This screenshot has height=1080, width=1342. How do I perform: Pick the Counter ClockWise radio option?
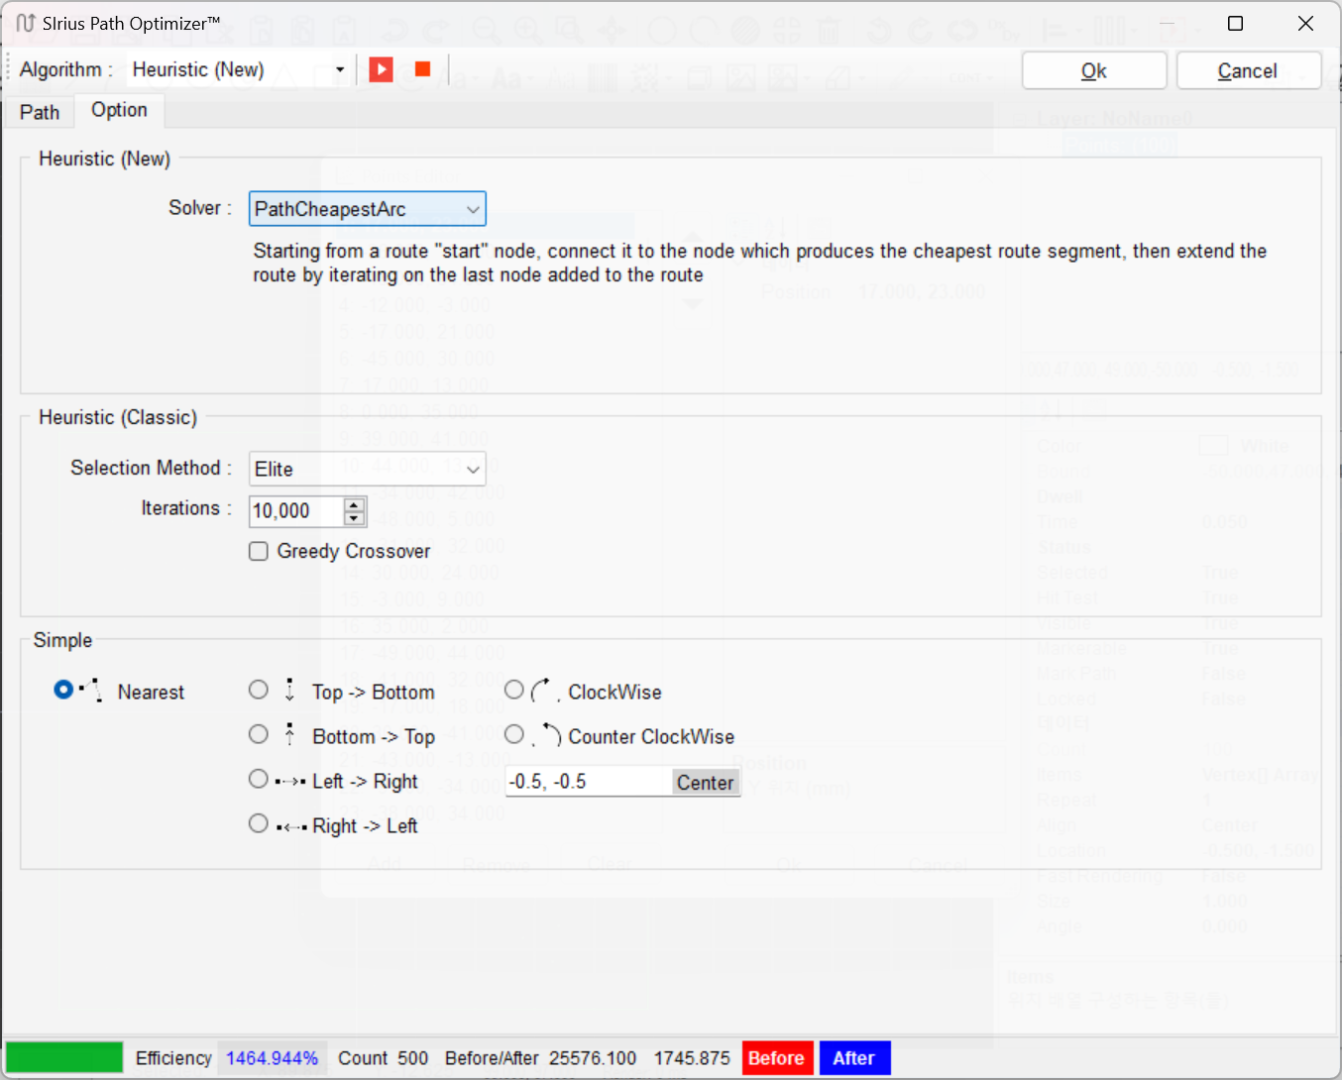pyautogui.click(x=514, y=734)
